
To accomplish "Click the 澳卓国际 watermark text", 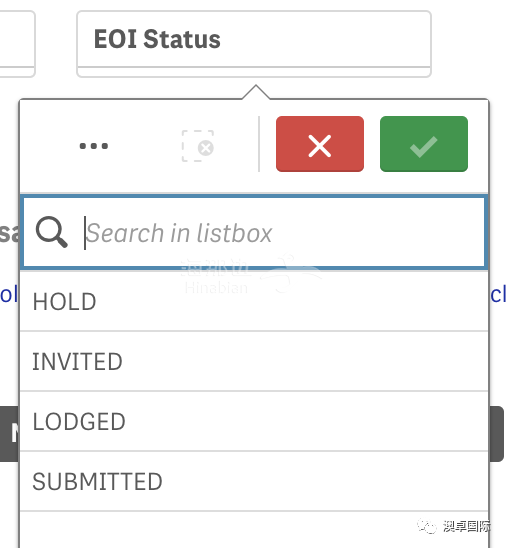I will (x=467, y=526).
